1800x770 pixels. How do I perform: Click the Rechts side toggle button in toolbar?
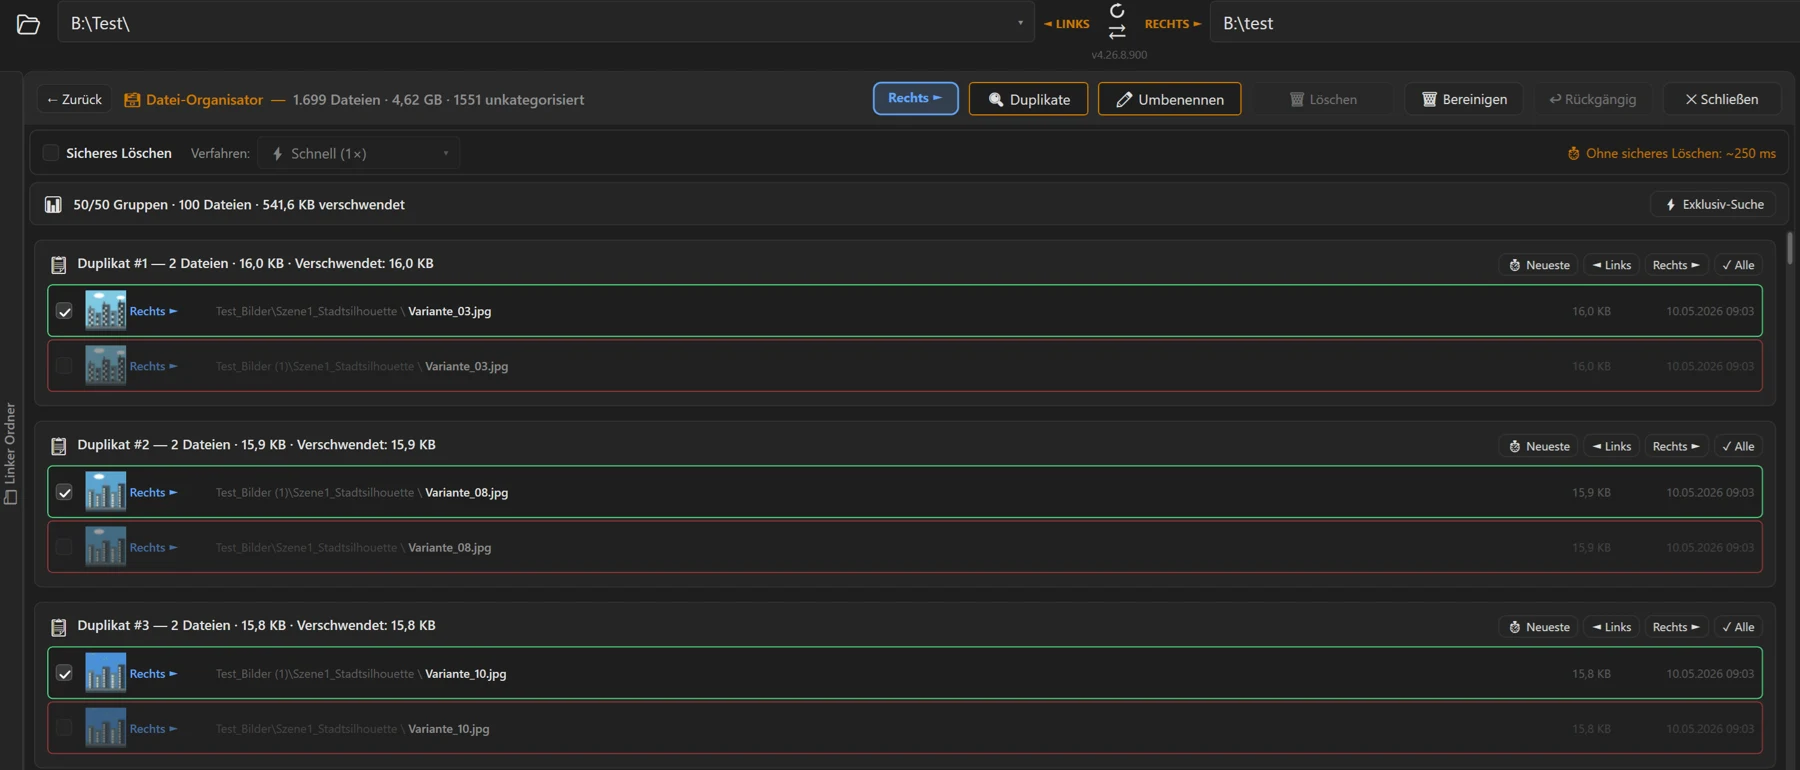click(915, 98)
